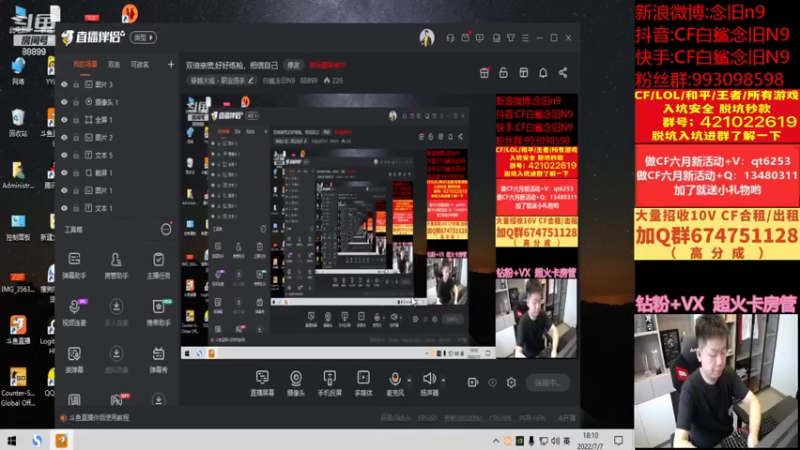Click the layout panel icon above preview
Viewport: 800px width, 450px height.
coord(523,72)
